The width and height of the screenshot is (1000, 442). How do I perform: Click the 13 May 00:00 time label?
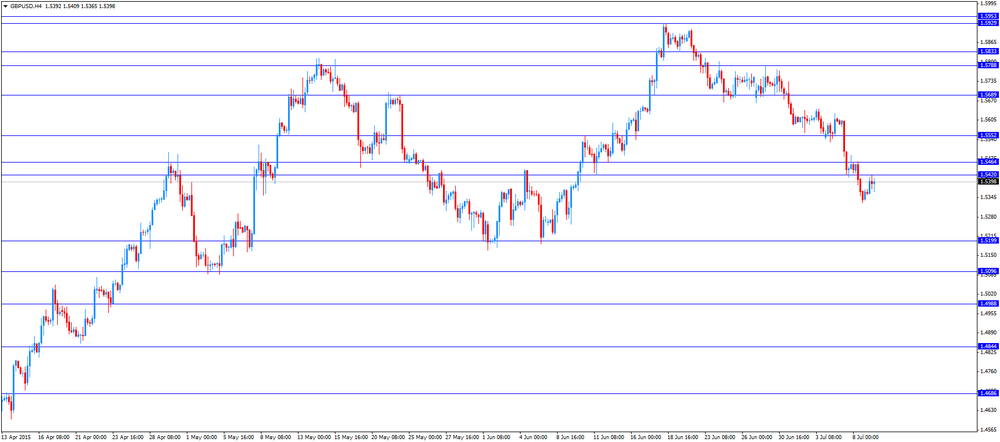(x=315, y=438)
